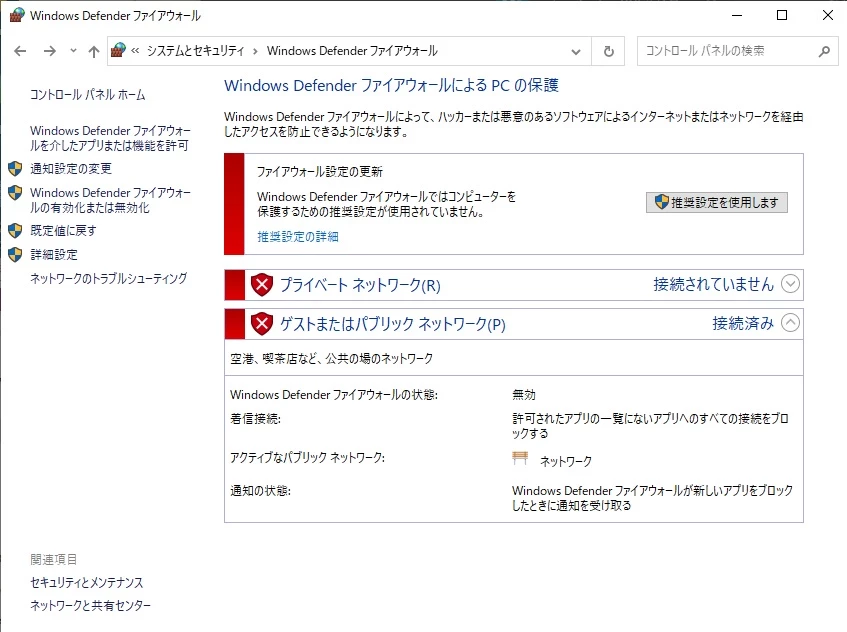
Task: Minimize the firewall window
Action: click(737, 15)
